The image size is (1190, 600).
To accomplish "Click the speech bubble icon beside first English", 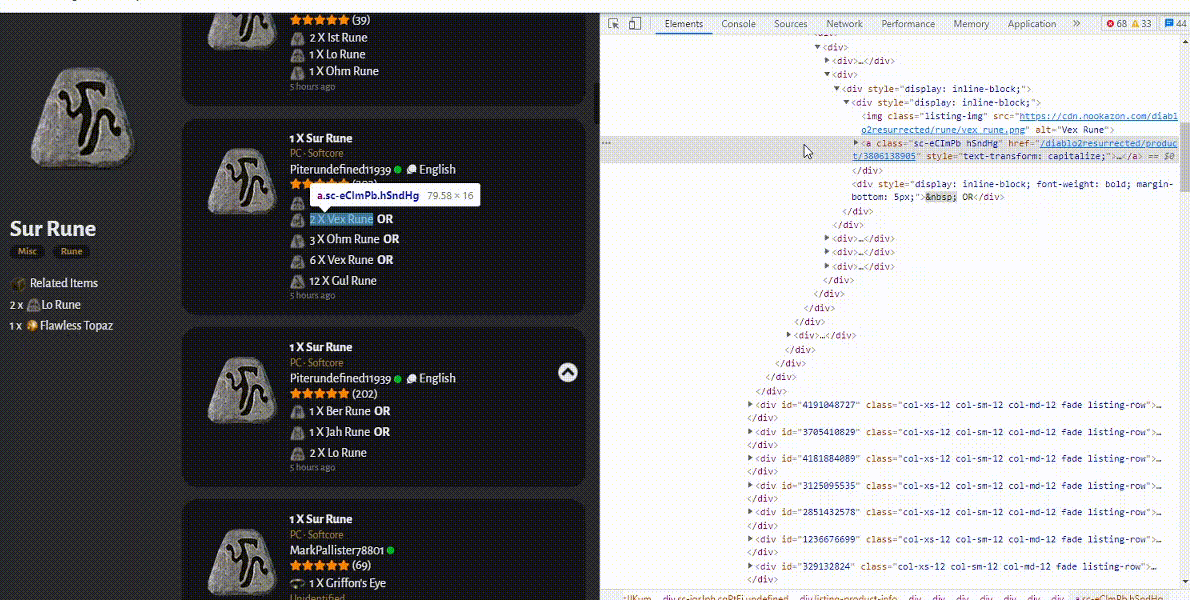I will (x=411, y=169).
